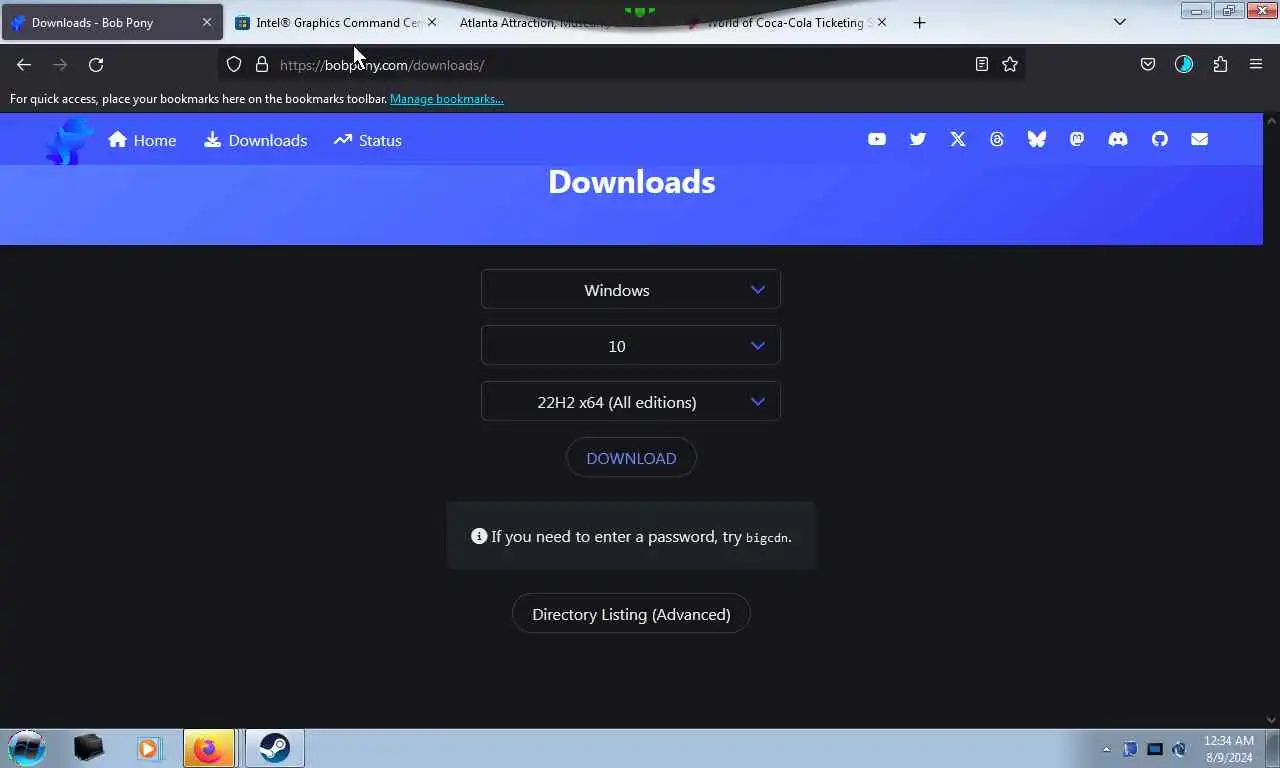Screen dimensions: 1280x768
Task: Open a new tab with the plus button
Action: [920, 22]
